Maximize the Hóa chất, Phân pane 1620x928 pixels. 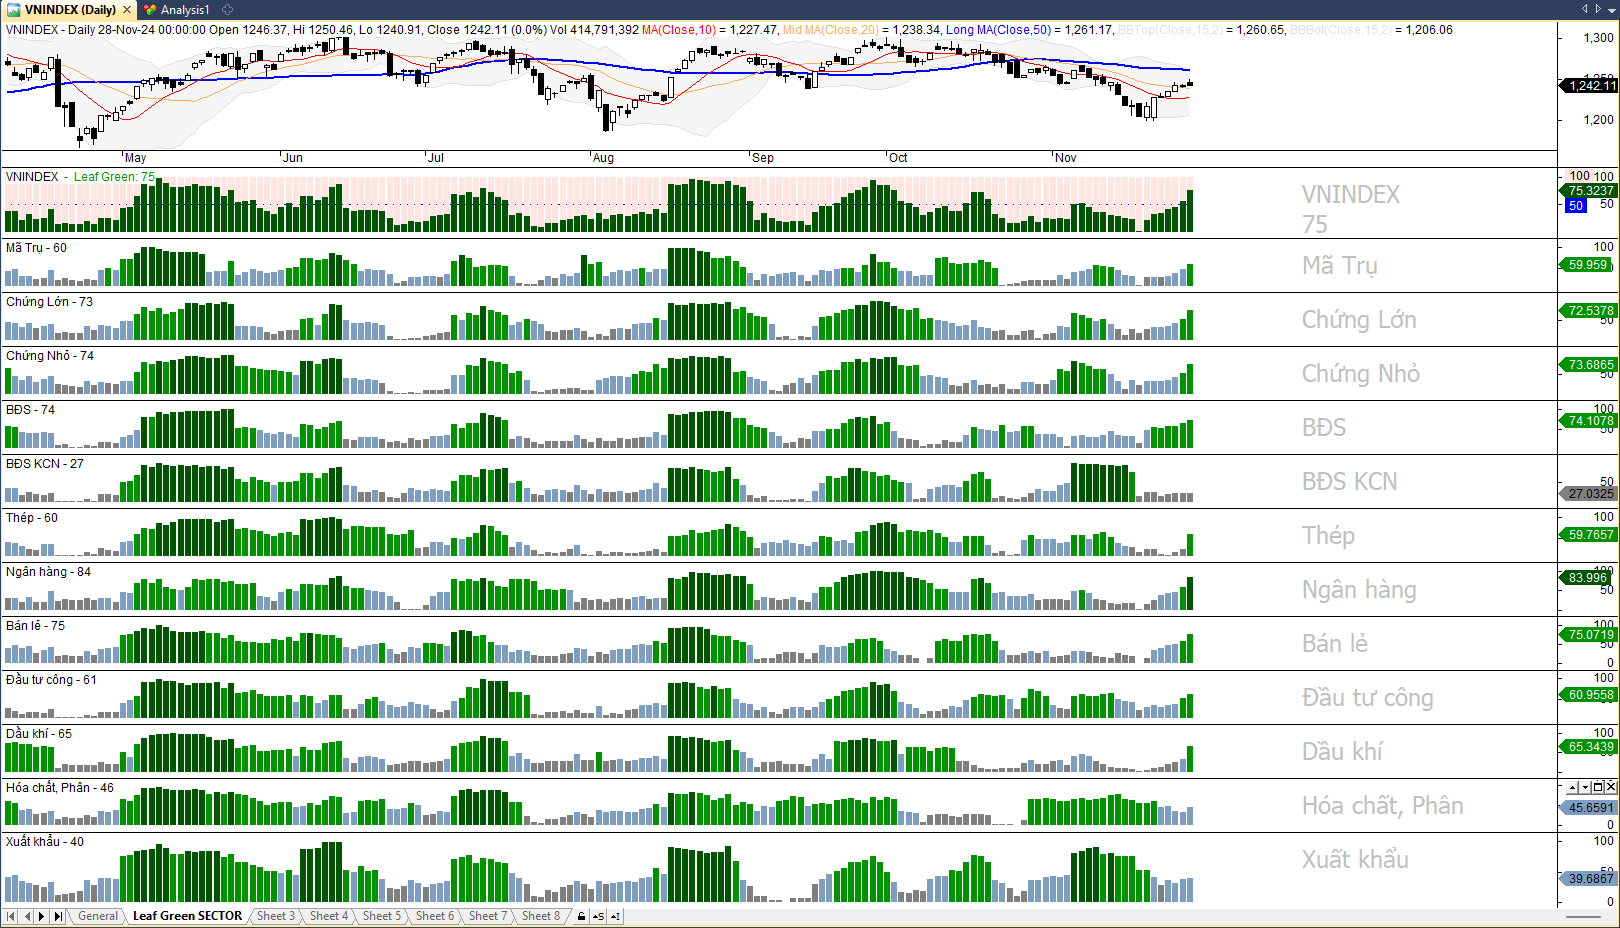tap(1598, 788)
